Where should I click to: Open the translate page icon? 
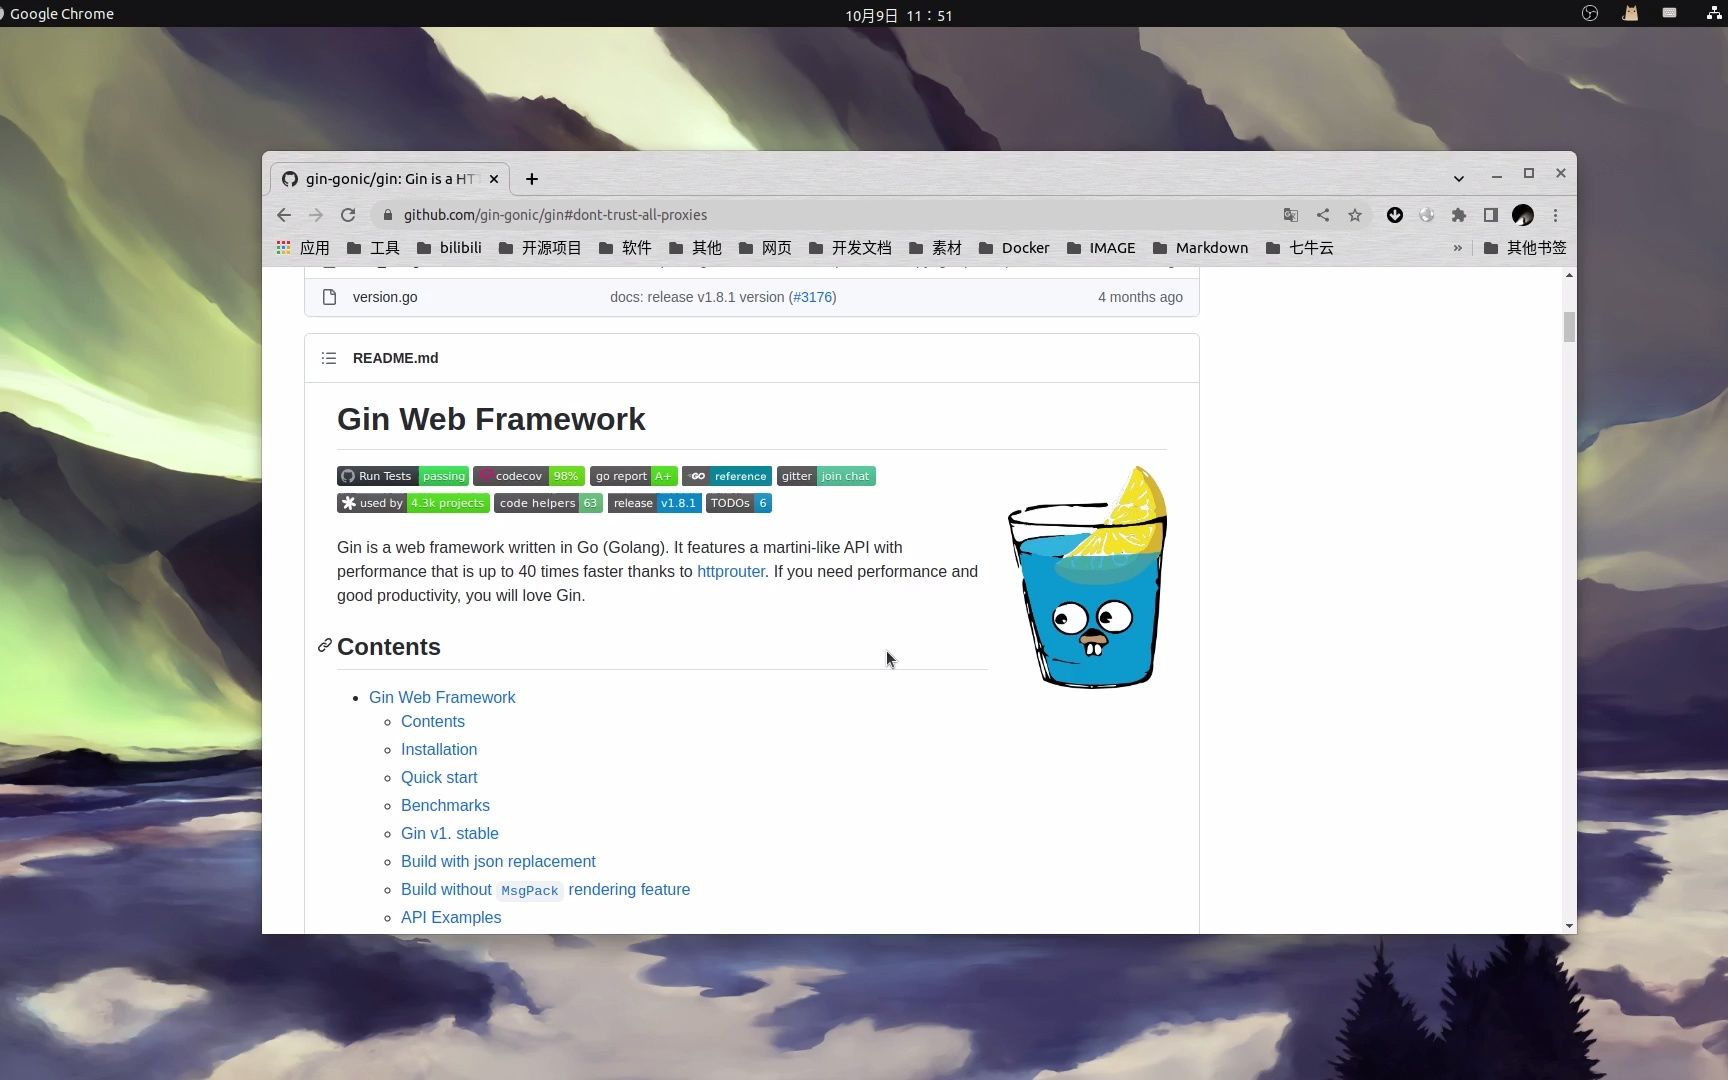click(x=1291, y=215)
